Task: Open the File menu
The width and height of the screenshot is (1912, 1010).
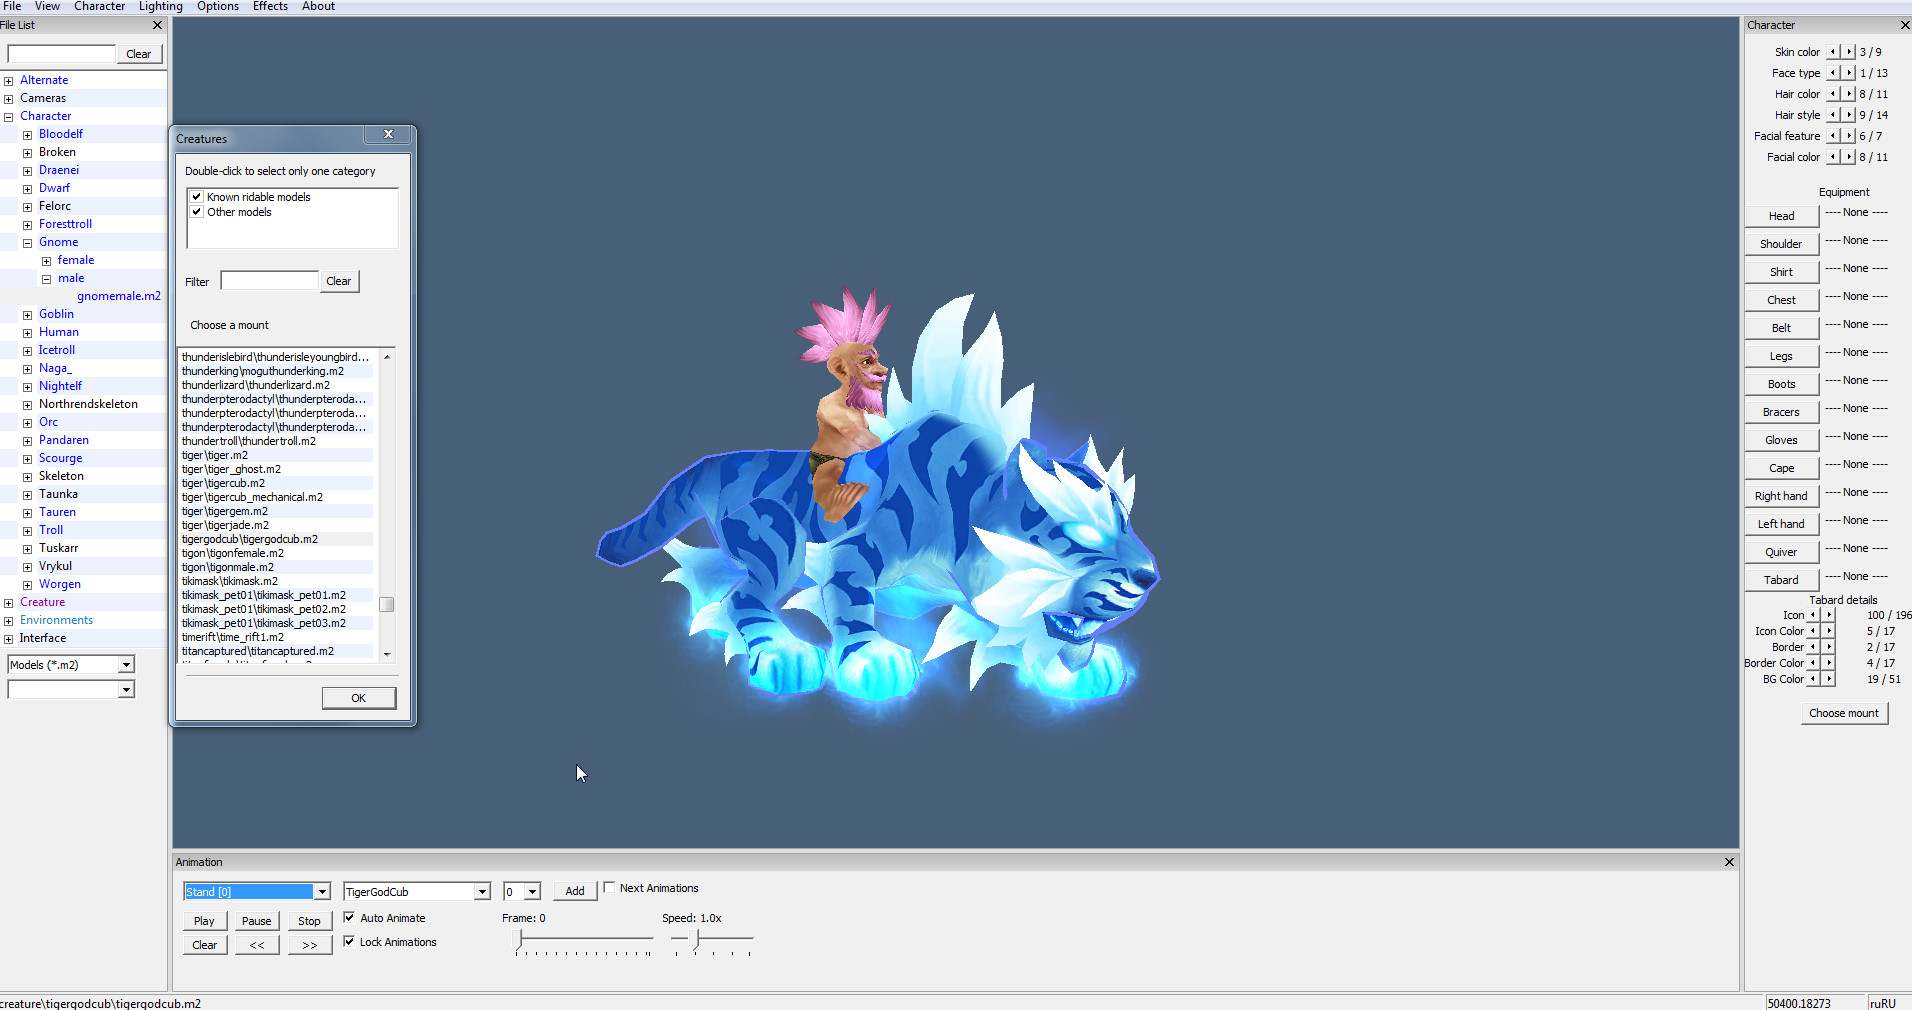Action: [x=12, y=6]
